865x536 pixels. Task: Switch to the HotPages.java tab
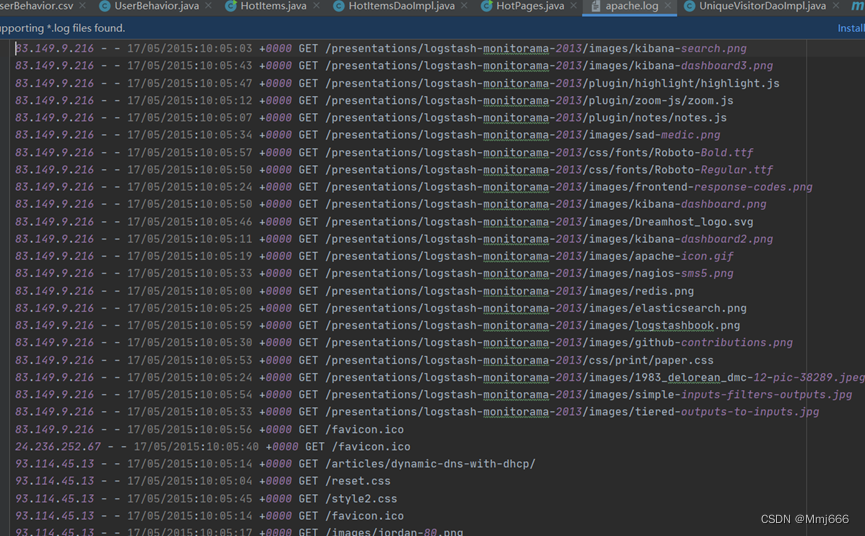click(528, 6)
